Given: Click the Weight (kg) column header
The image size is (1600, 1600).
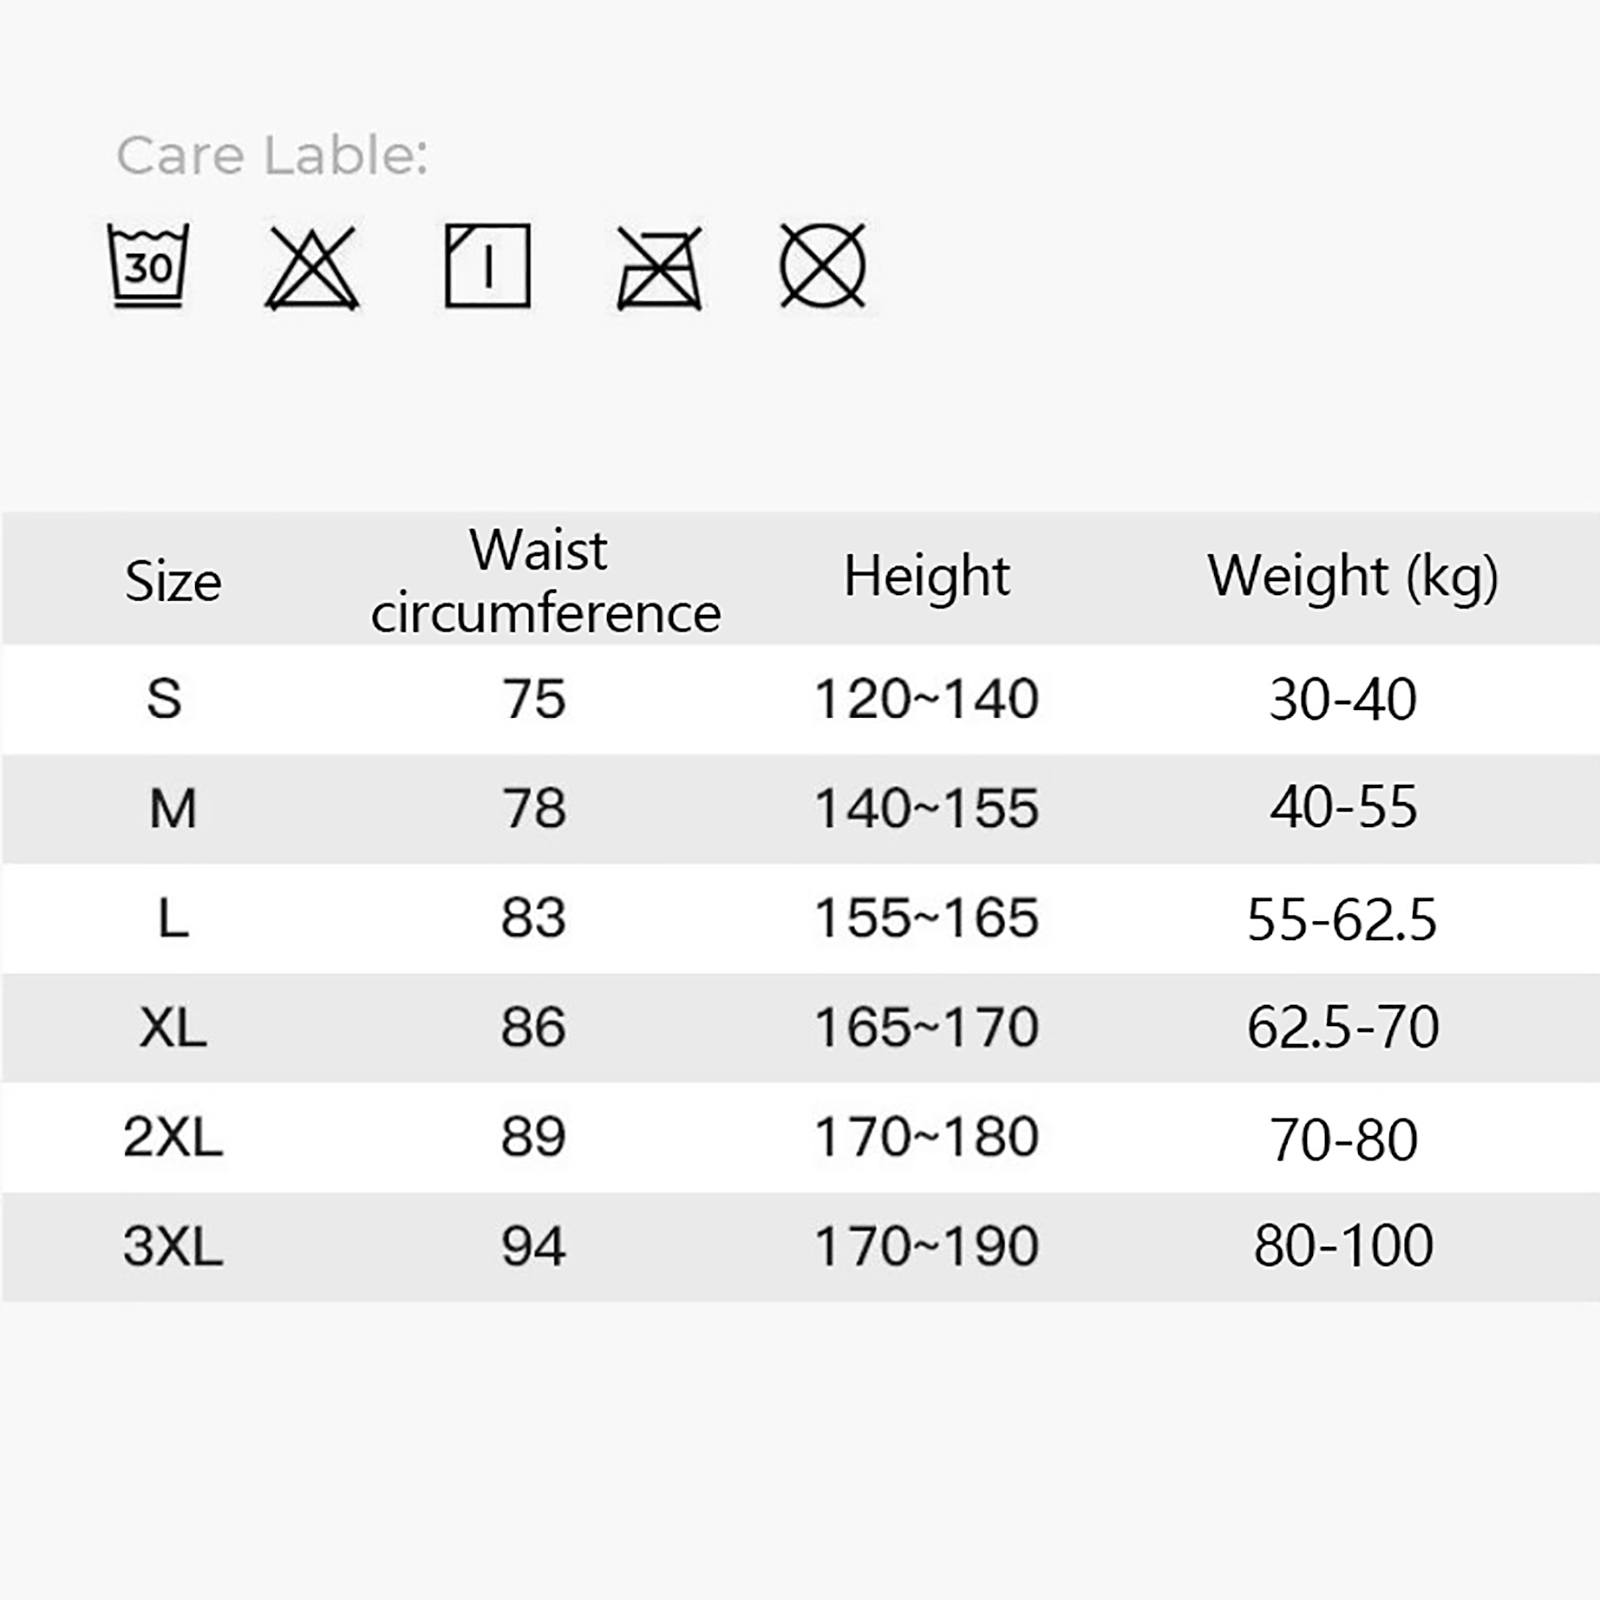Looking at the screenshot, I should (1352, 577).
